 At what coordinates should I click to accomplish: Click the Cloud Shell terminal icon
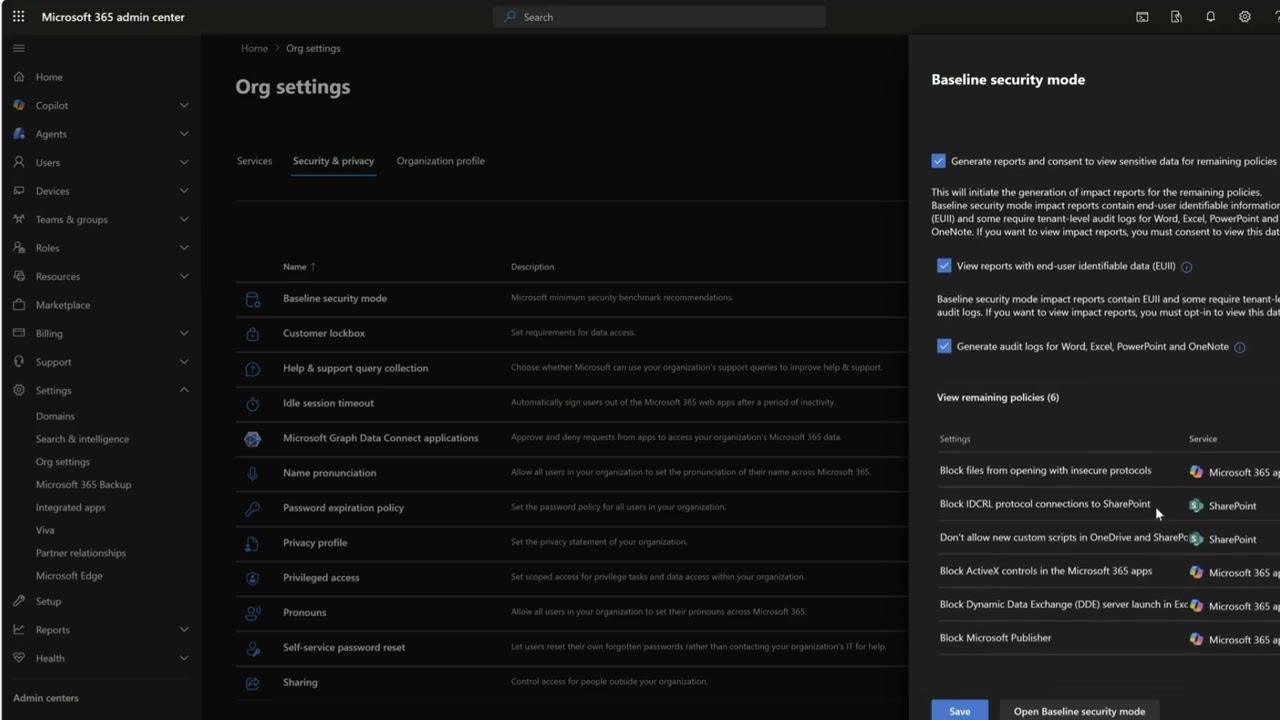[1142, 17]
